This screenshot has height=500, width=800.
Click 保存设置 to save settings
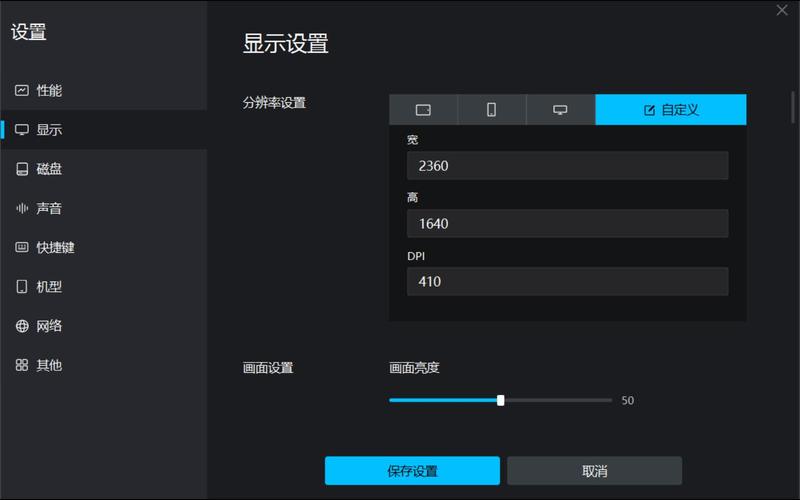412,471
